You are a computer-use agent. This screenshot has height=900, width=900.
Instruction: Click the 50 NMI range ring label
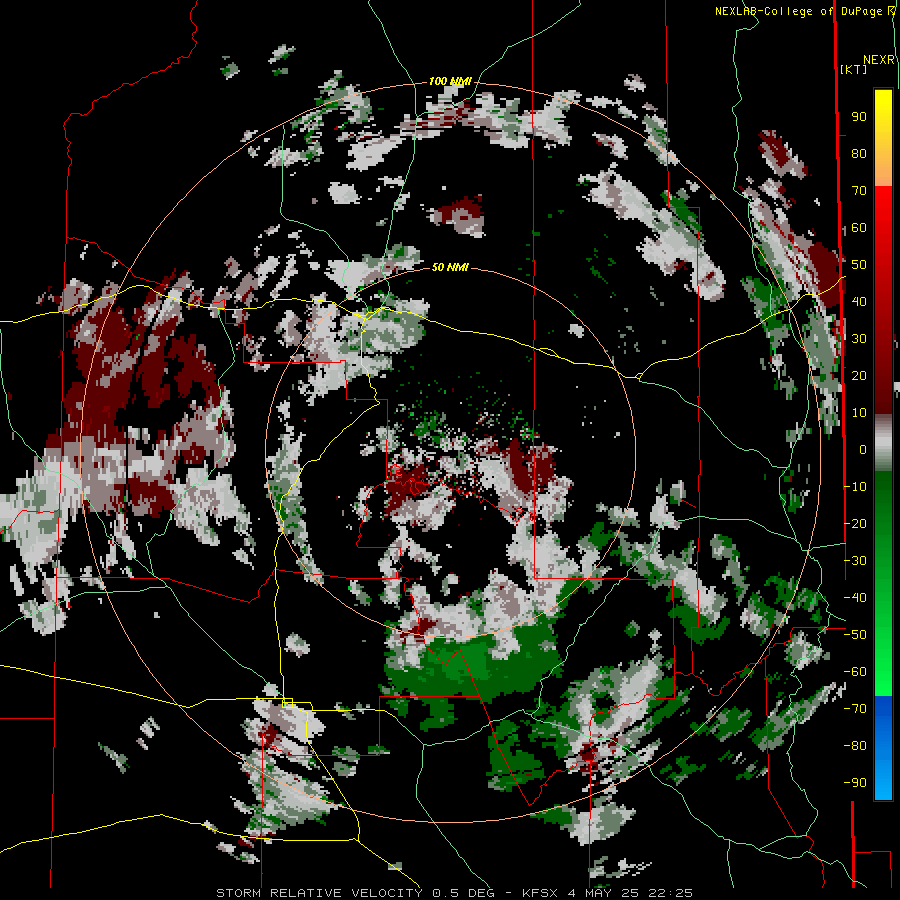pyautogui.click(x=450, y=267)
